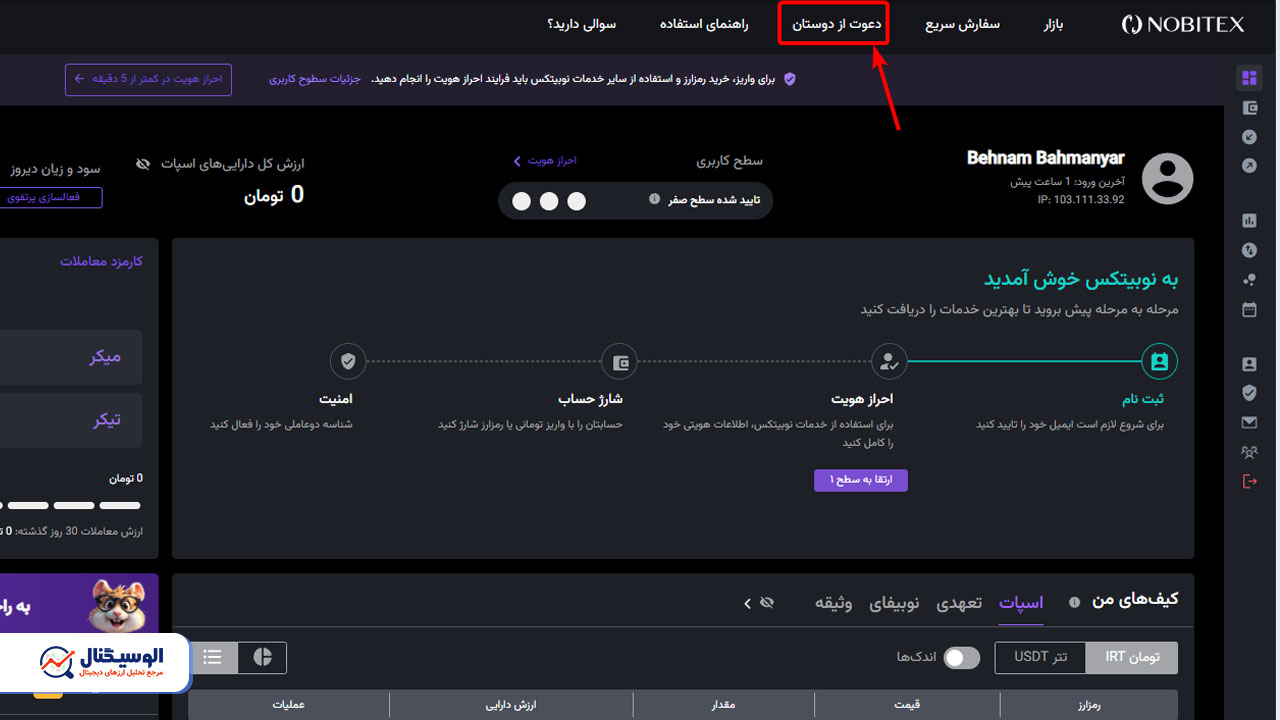Image resolution: width=1280 pixels, height=720 pixels.
Task: Select تتر USDT currency option
Action: (1040, 657)
